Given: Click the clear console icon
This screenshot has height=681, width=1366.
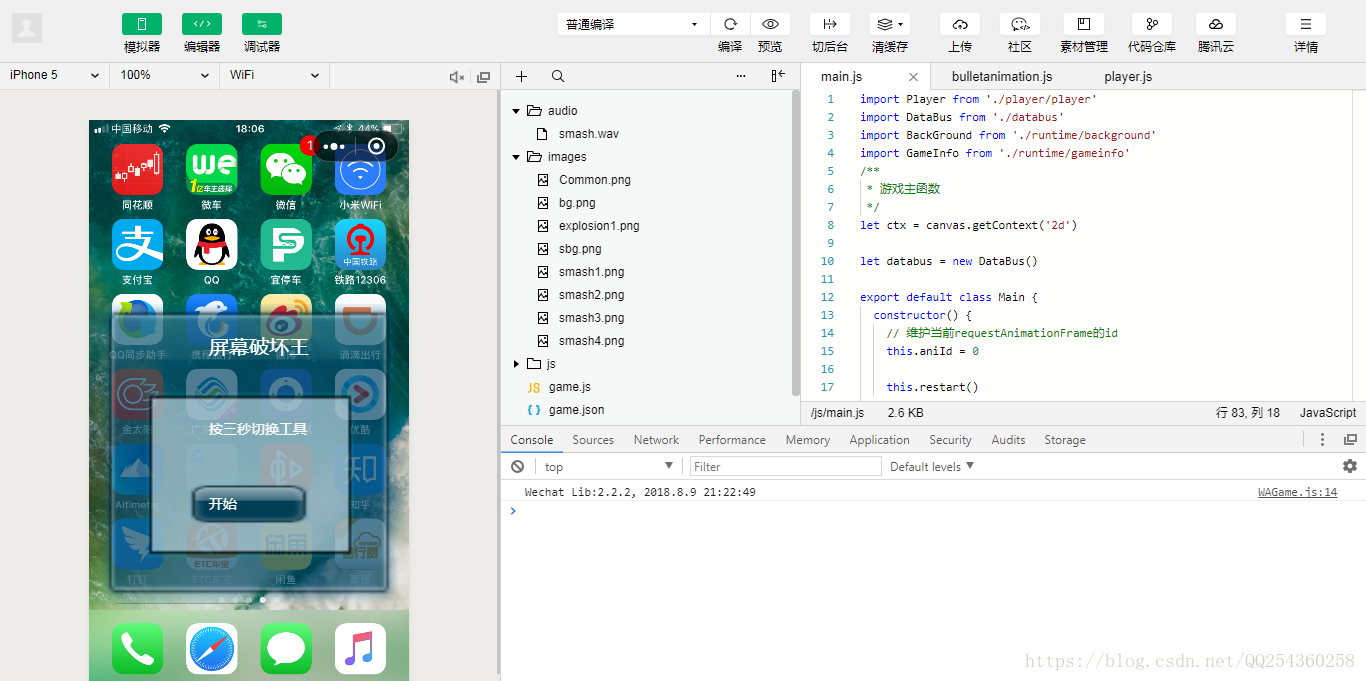Looking at the screenshot, I should tap(517, 467).
